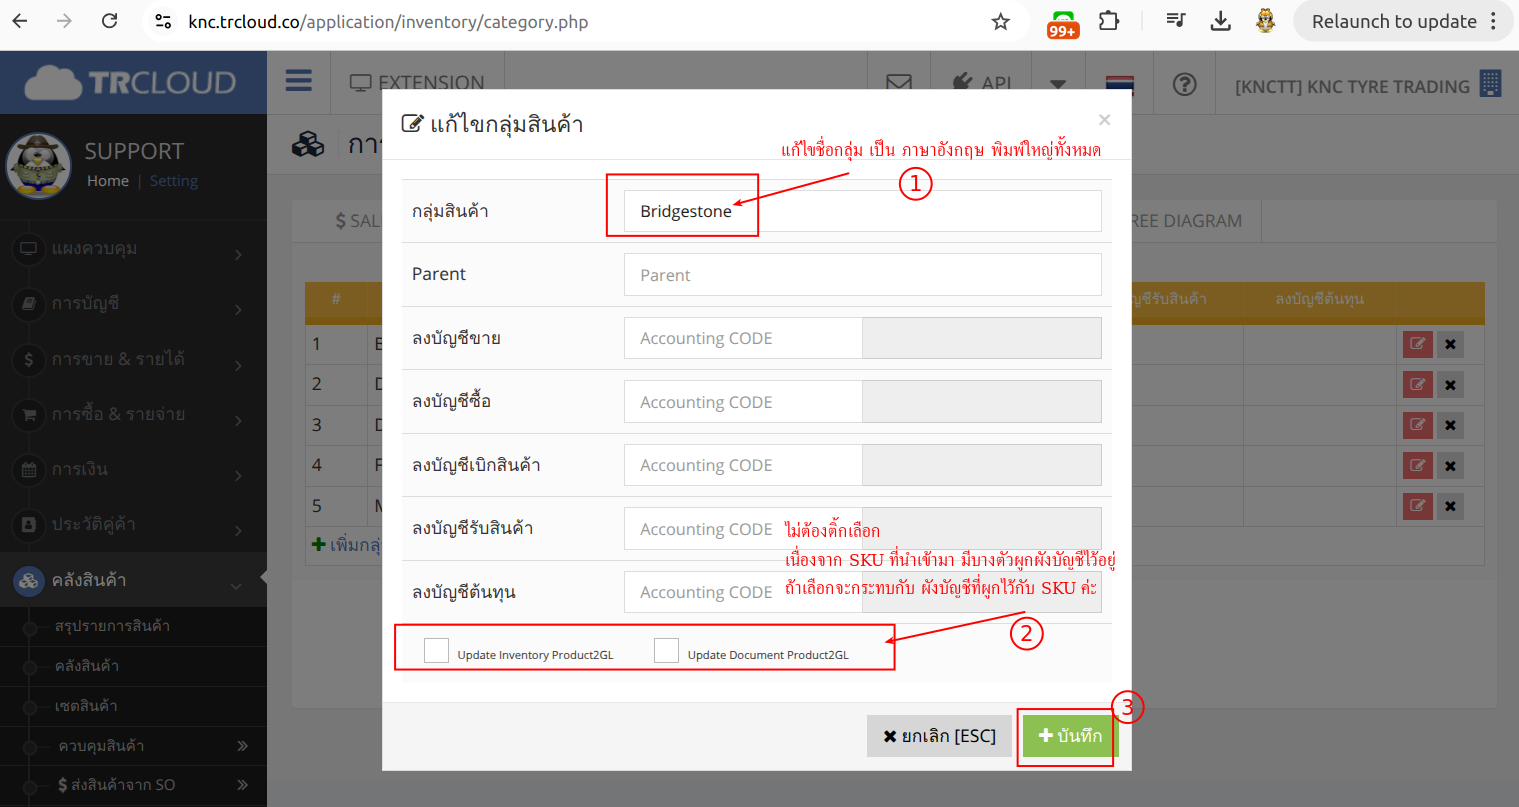Tick the Update Inventory Product2GL checkbox
Image resolution: width=1519 pixels, height=807 pixels.
[436, 650]
